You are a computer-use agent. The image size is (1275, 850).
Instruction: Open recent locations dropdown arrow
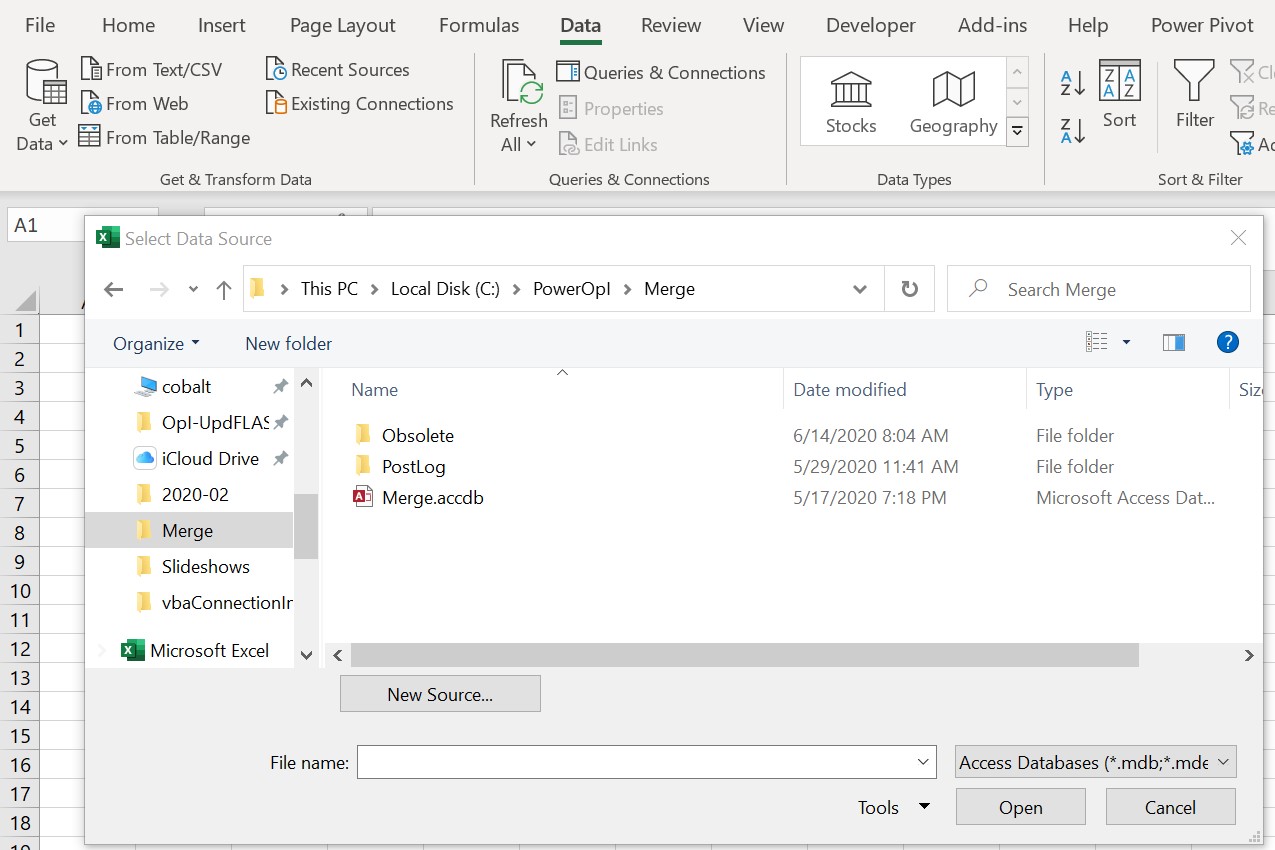click(193, 290)
